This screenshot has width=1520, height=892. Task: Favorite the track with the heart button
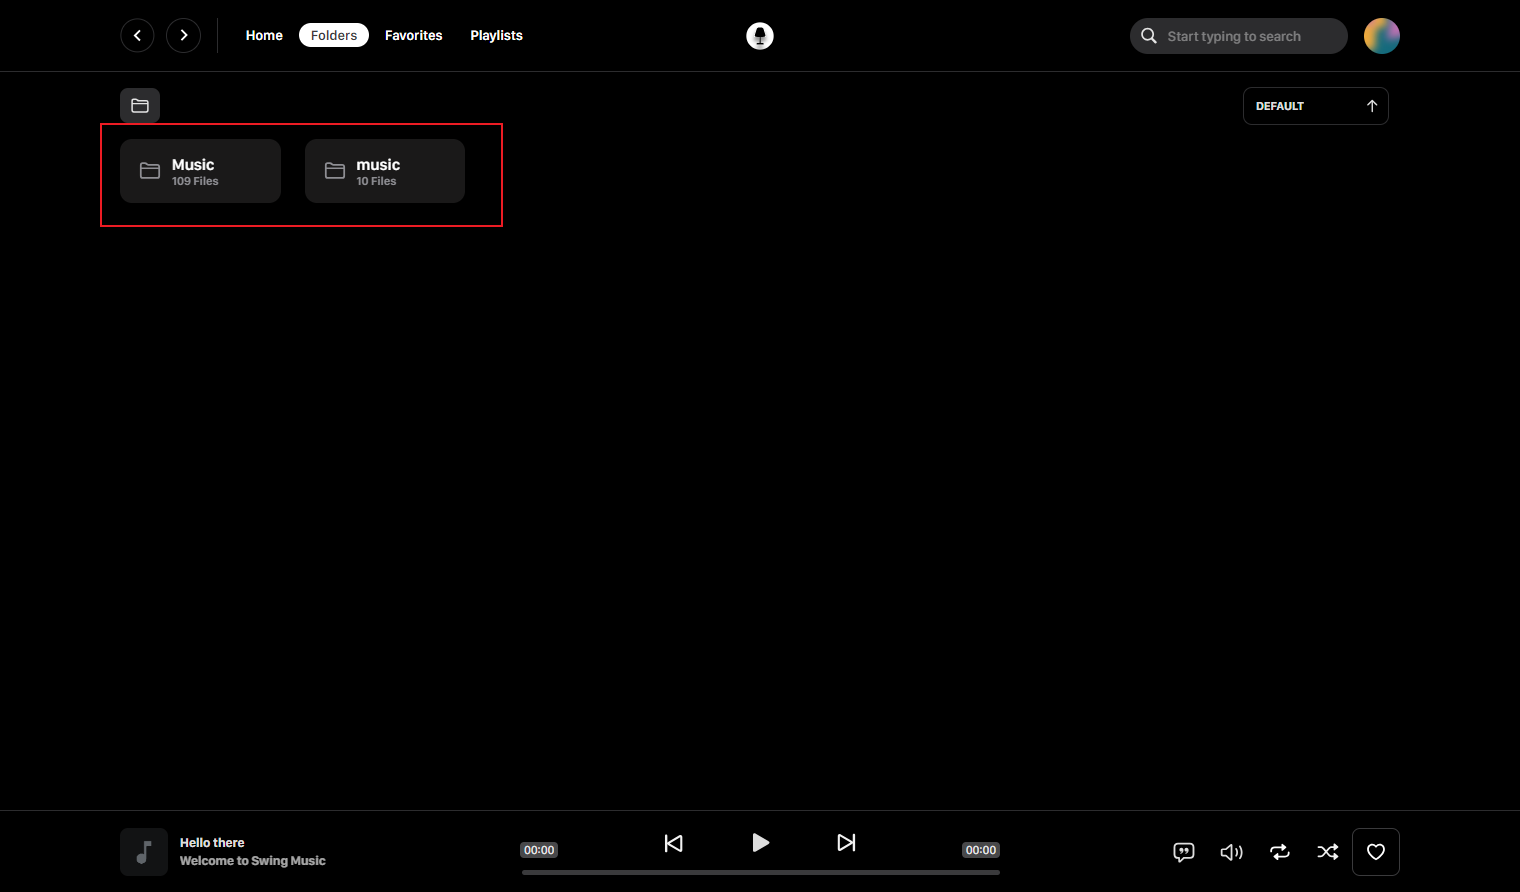(x=1376, y=852)
